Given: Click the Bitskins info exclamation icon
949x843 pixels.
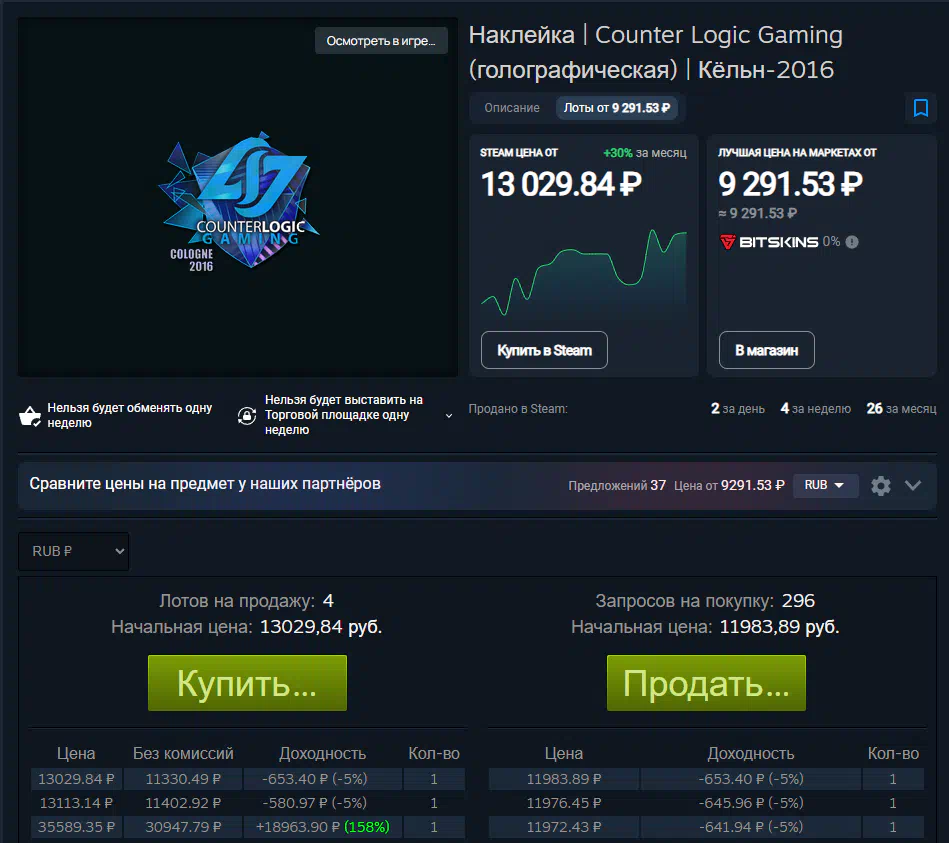Looking at the screenshot, I should coord(852,242).
